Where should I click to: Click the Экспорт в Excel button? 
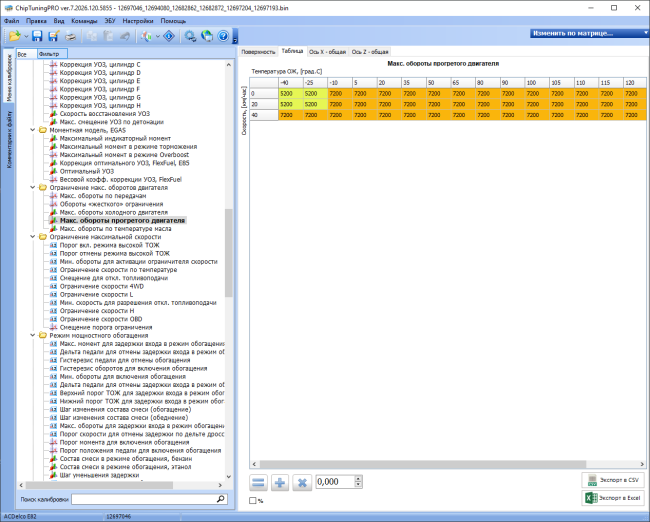click(x=613, y=498)
